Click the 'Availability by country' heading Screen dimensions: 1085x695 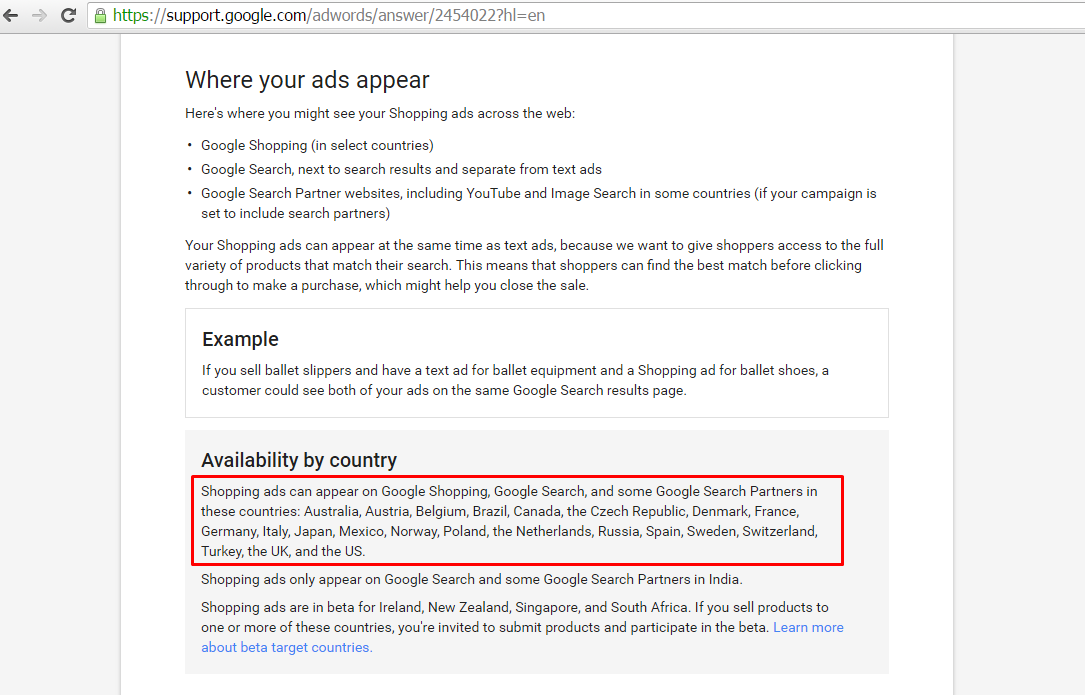pos(299,460)
